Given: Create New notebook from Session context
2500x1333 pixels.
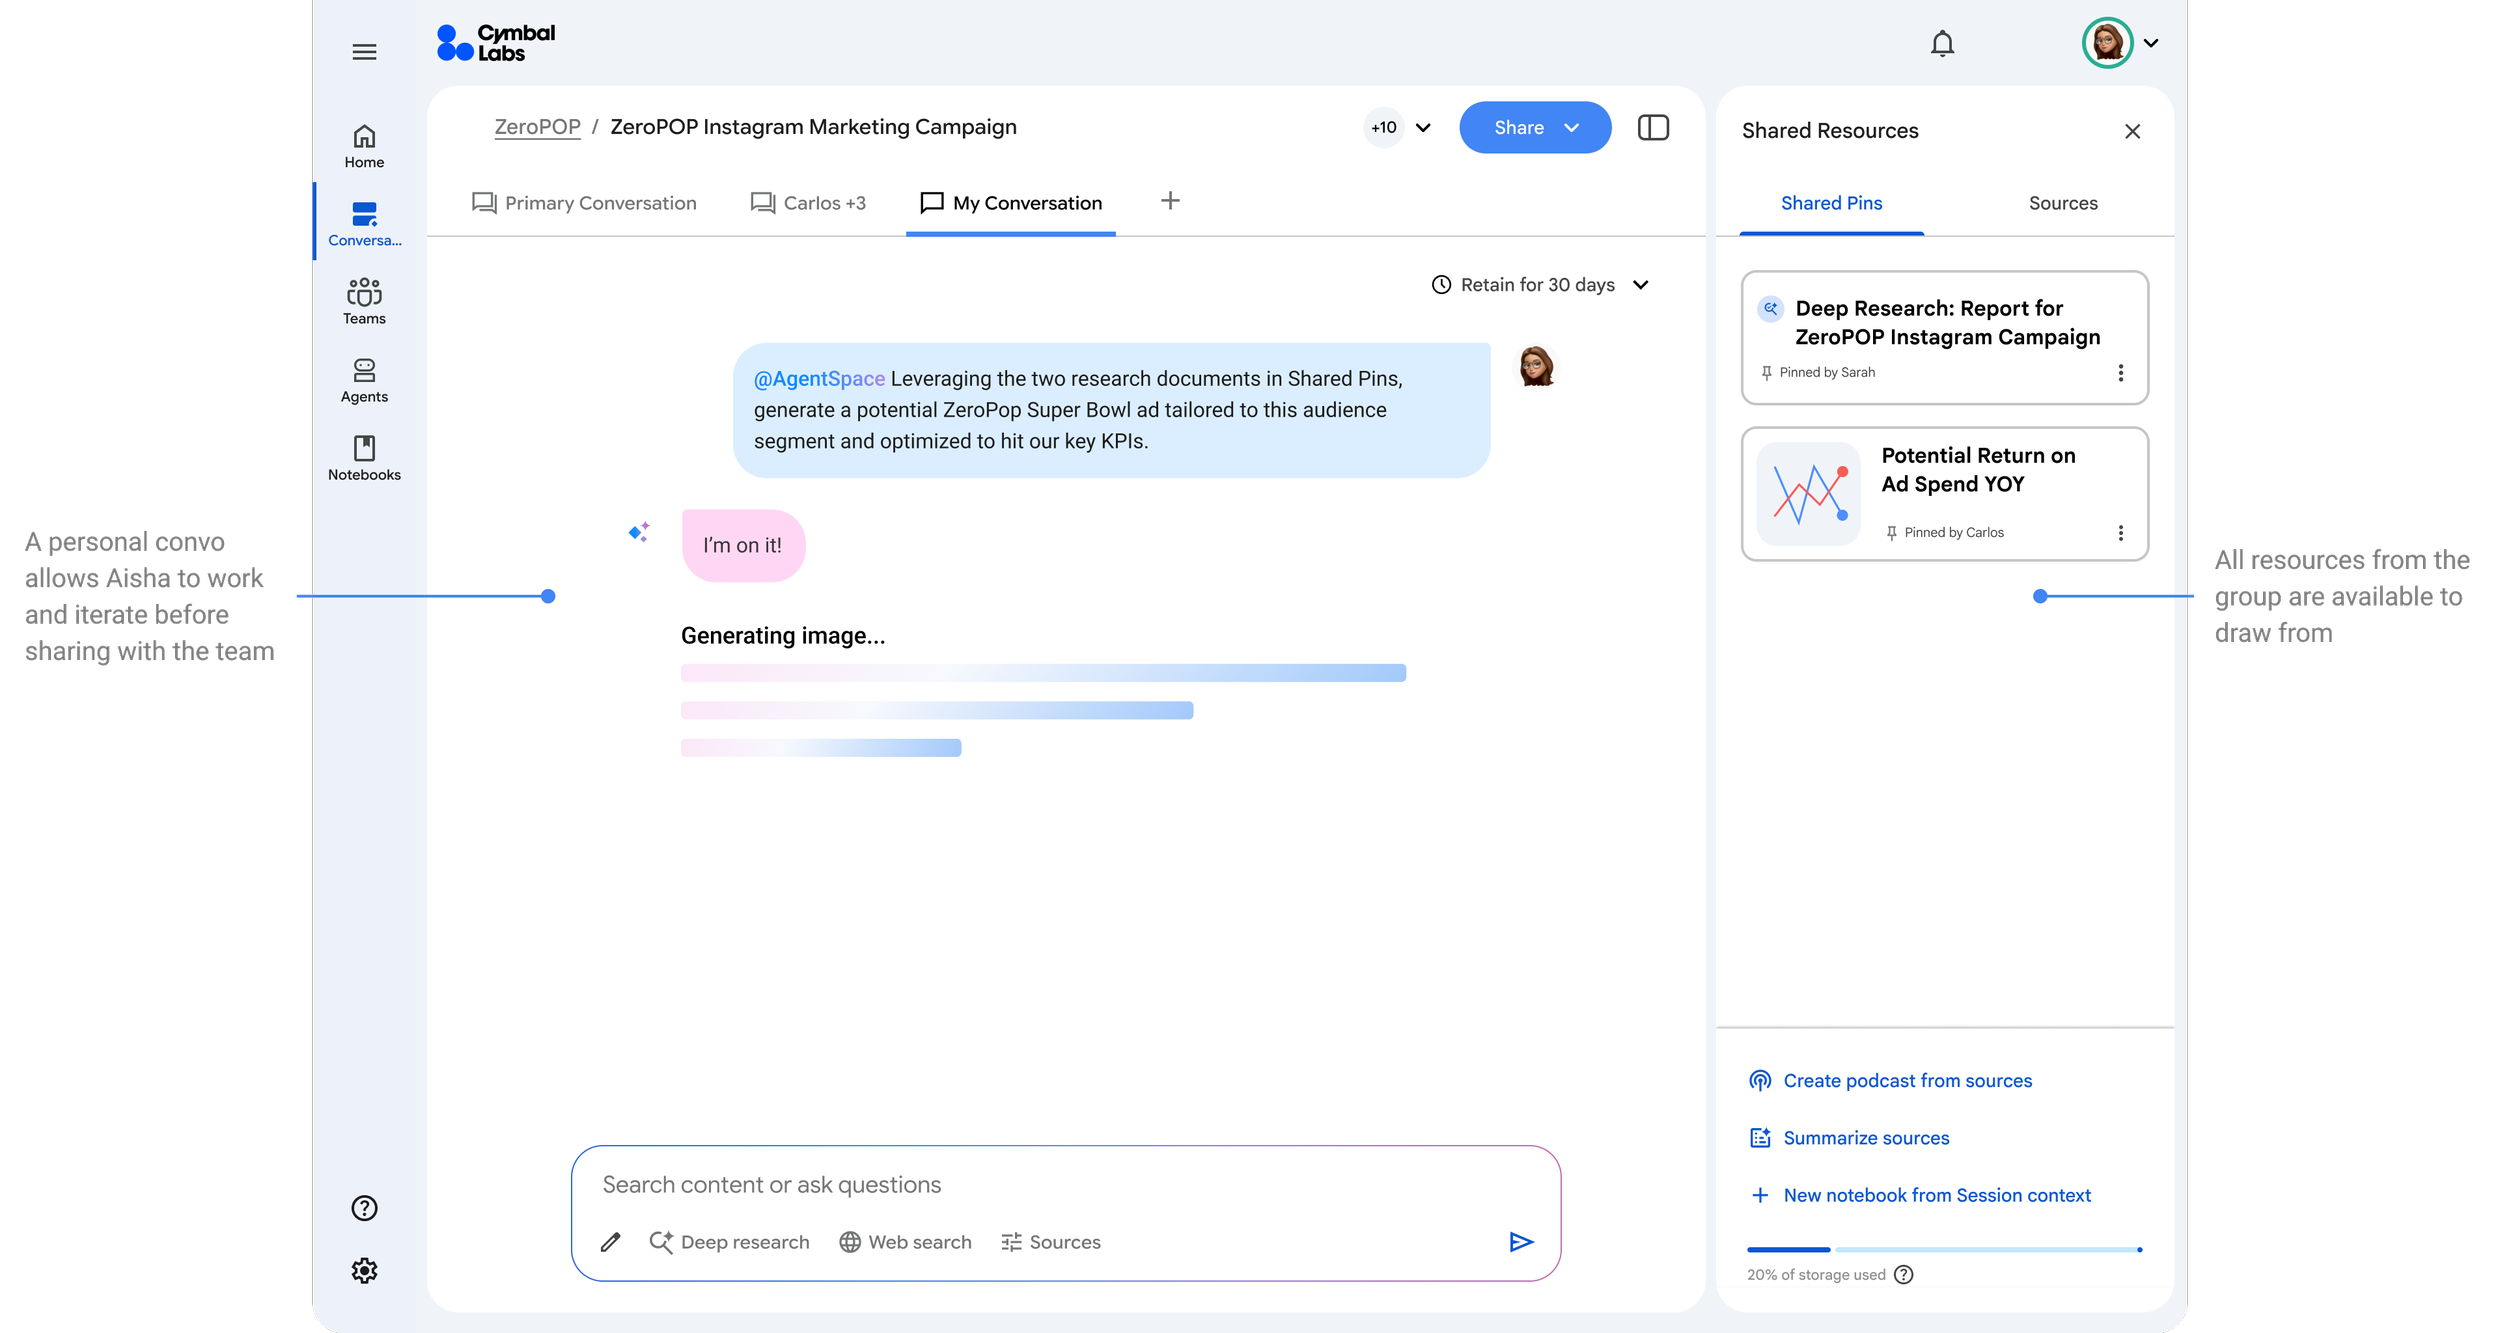Looking at the screenshot, I should pyautogui.click(x=1920, y=1195).
